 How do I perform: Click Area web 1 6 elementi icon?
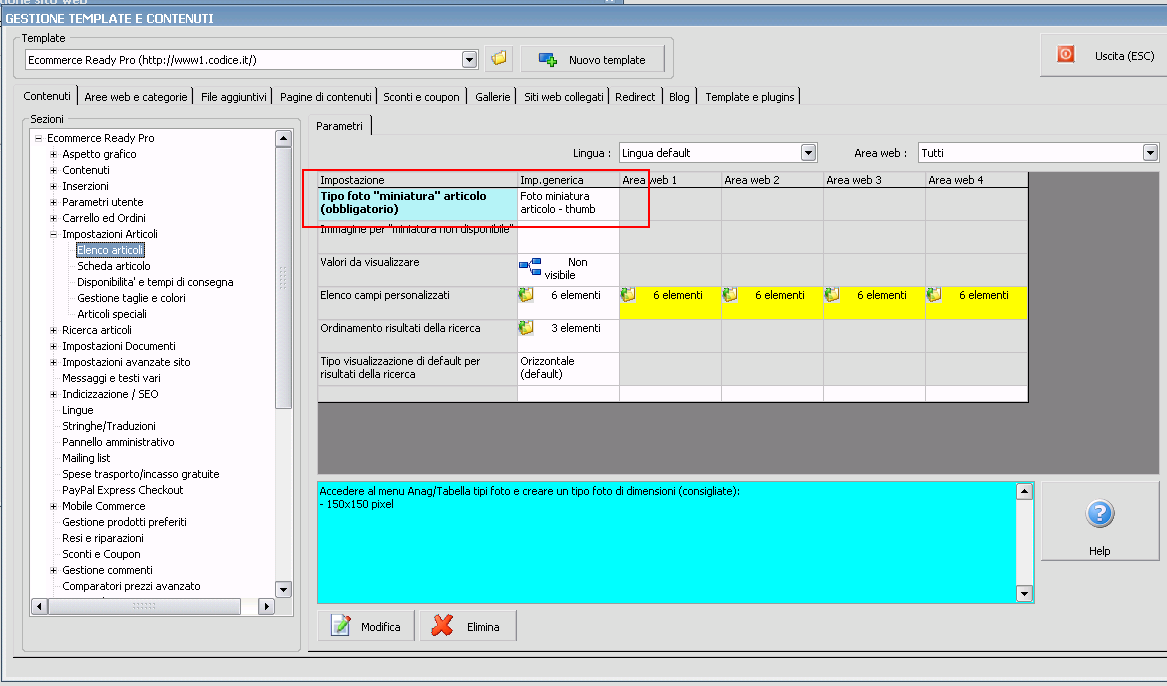[x=628, y=295]
